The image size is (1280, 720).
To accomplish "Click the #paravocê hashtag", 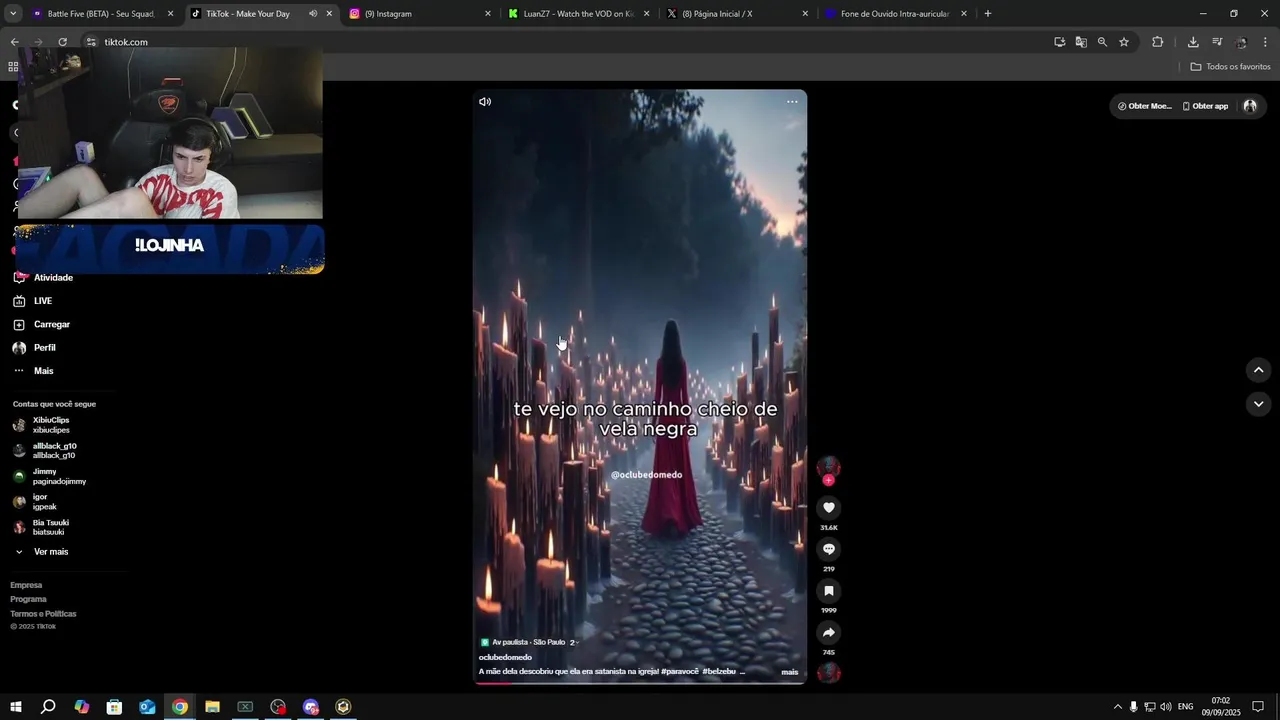I will tap(680, 672).
